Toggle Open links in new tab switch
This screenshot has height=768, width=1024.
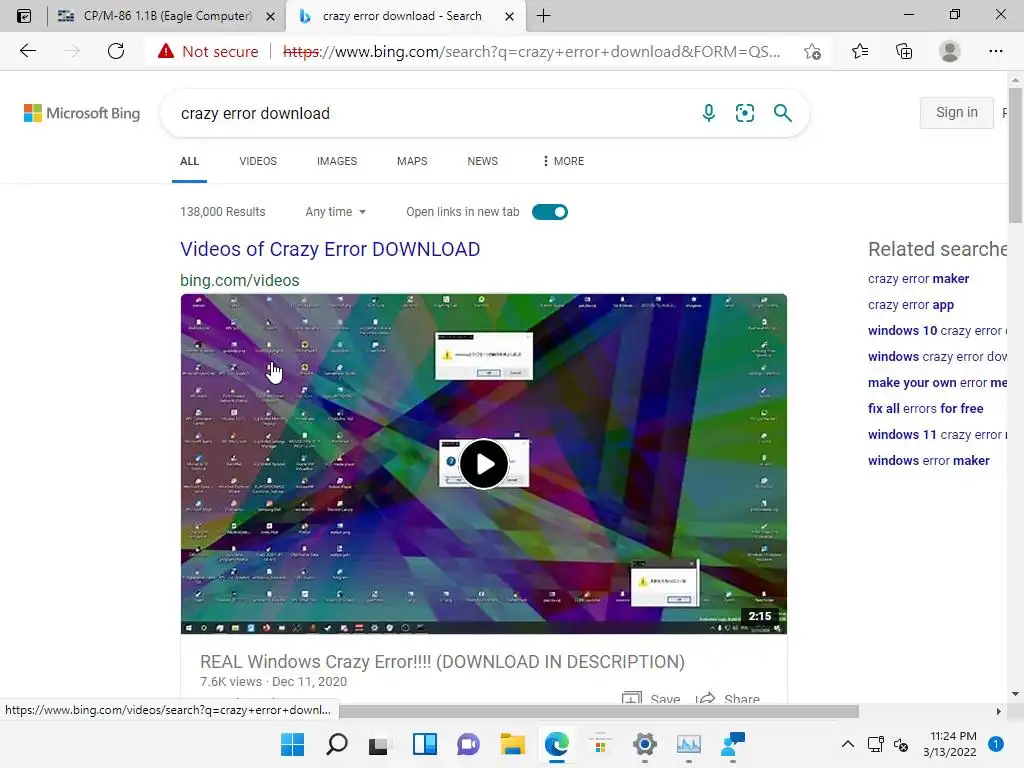tap(550, 212)
